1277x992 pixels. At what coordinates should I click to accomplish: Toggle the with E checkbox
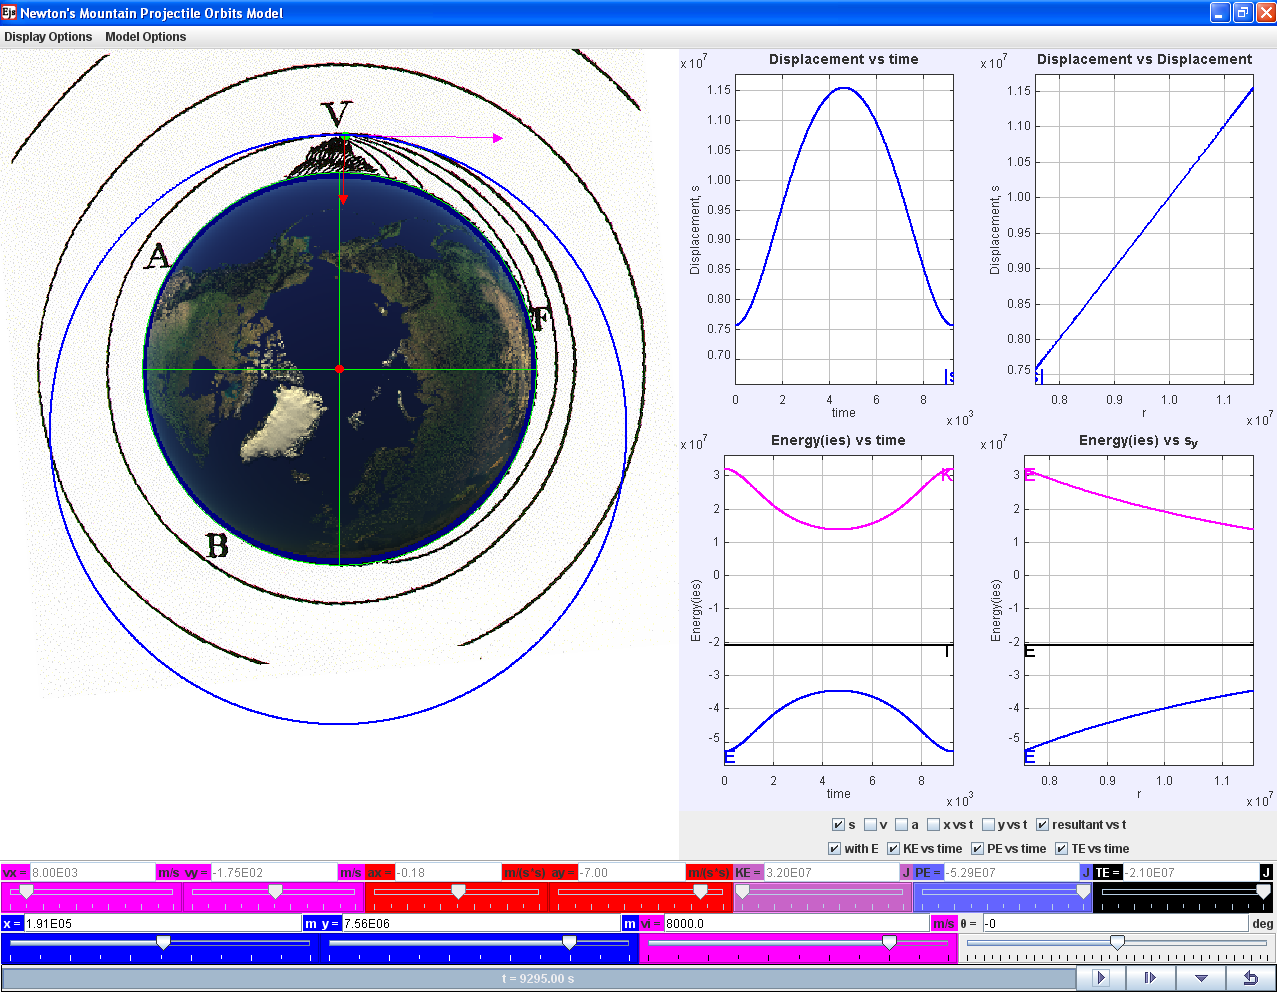[834, 849]
